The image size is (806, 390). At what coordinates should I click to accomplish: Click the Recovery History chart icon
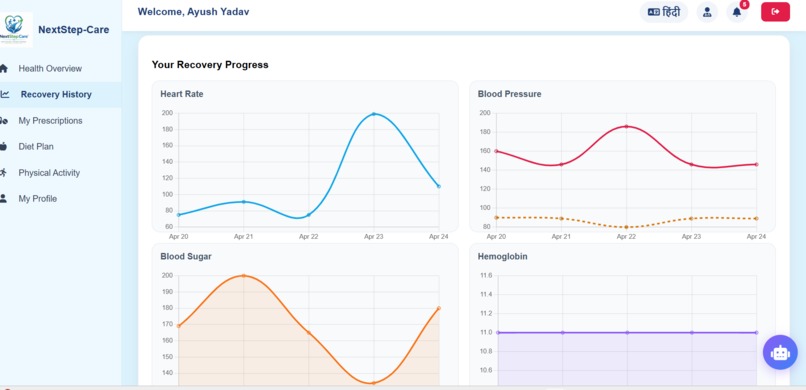5,94
